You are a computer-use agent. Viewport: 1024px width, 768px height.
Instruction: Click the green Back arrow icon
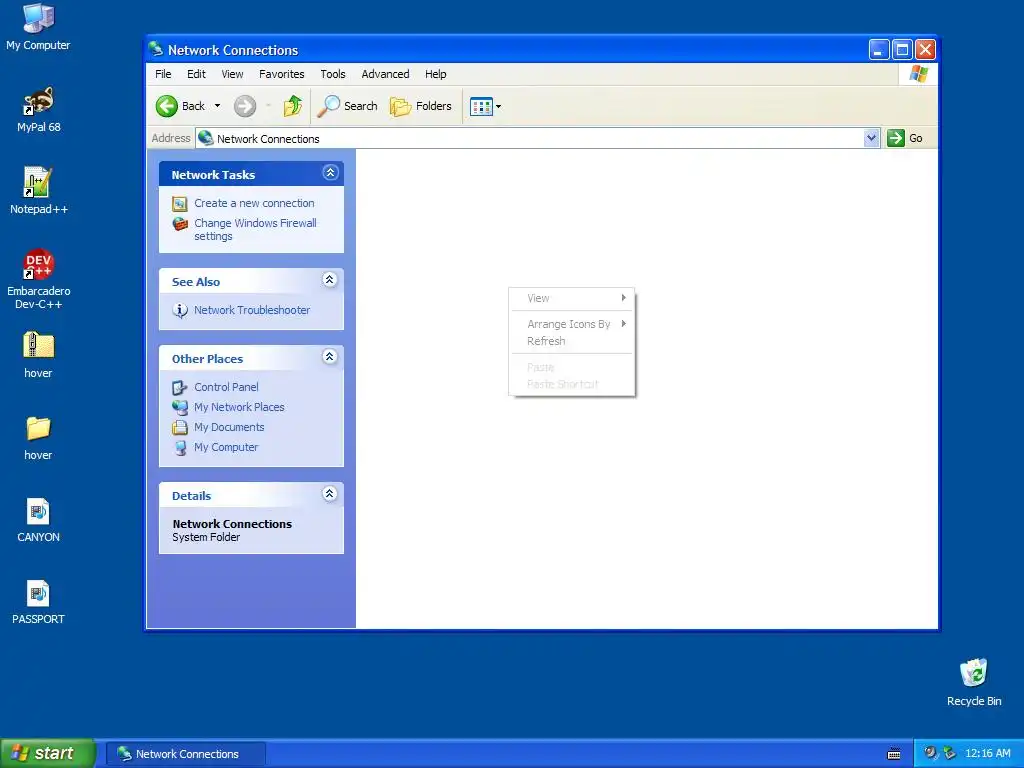(x=167, y=106)
